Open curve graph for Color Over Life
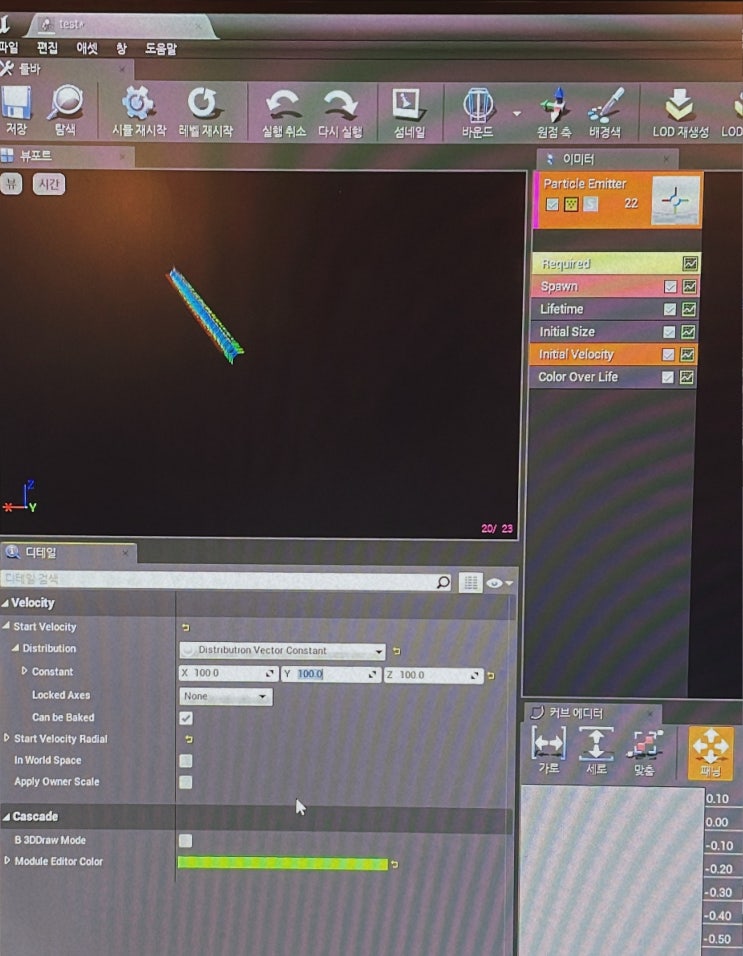Screen dimensions: 743x956 687,377
